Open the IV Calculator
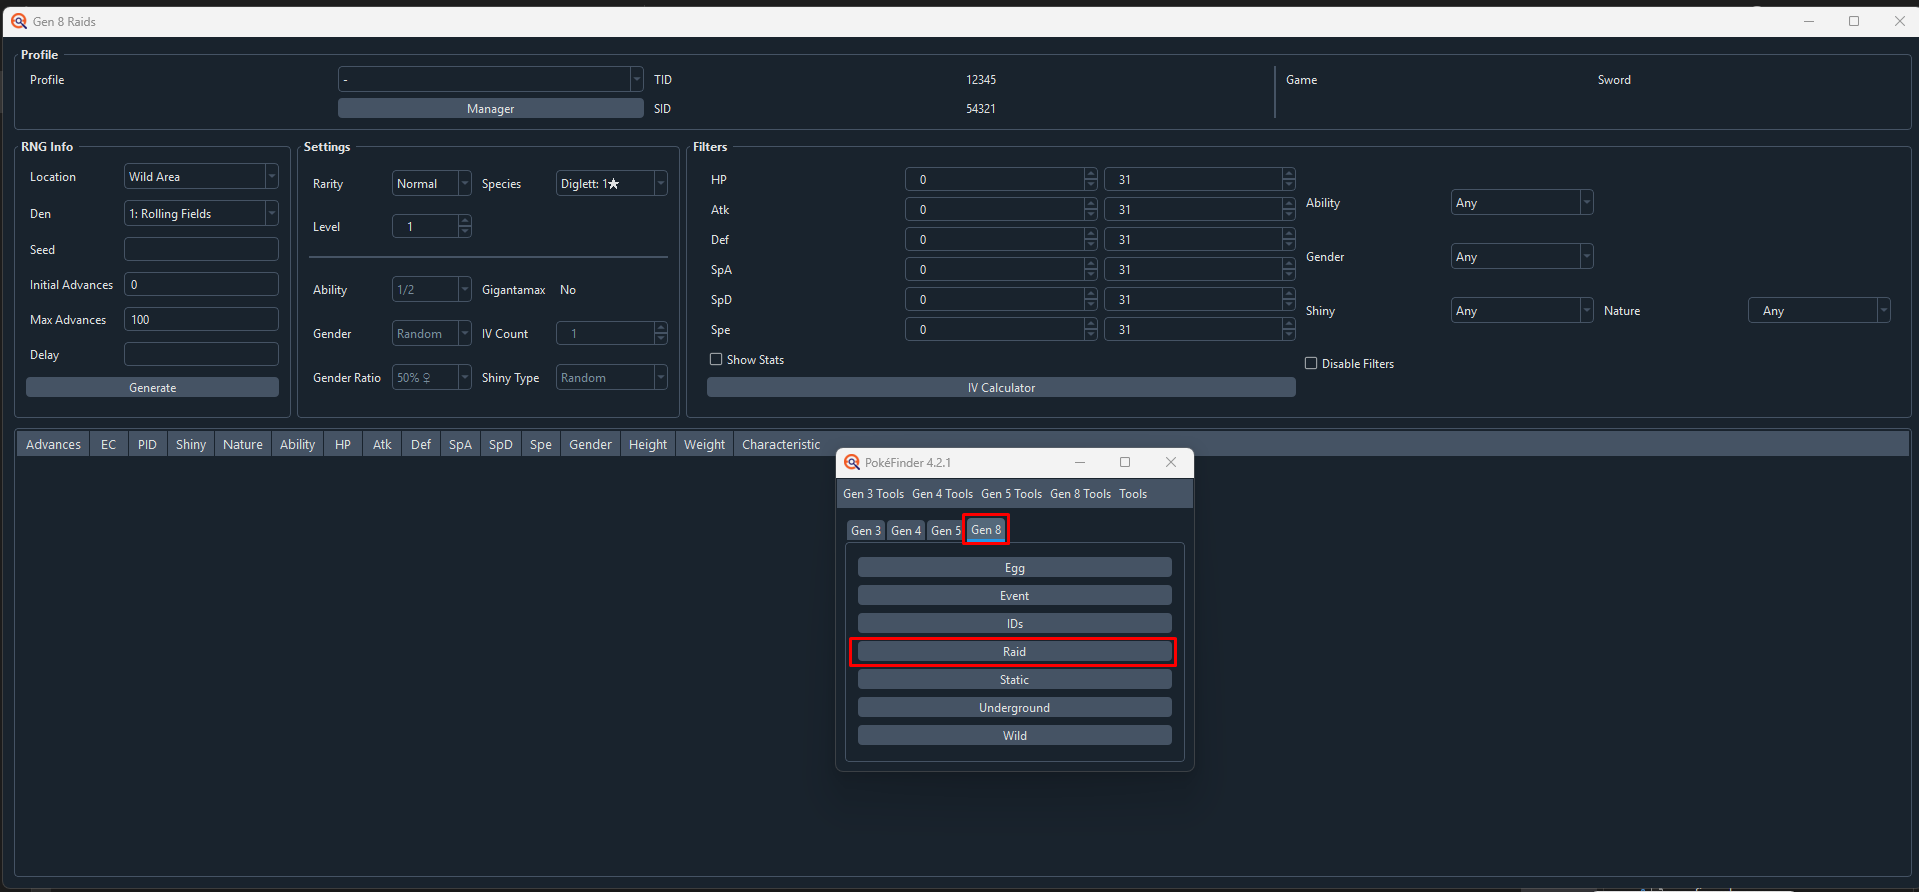The width and height of the screenshot is (1919, 892). [x=1001, y=387]
